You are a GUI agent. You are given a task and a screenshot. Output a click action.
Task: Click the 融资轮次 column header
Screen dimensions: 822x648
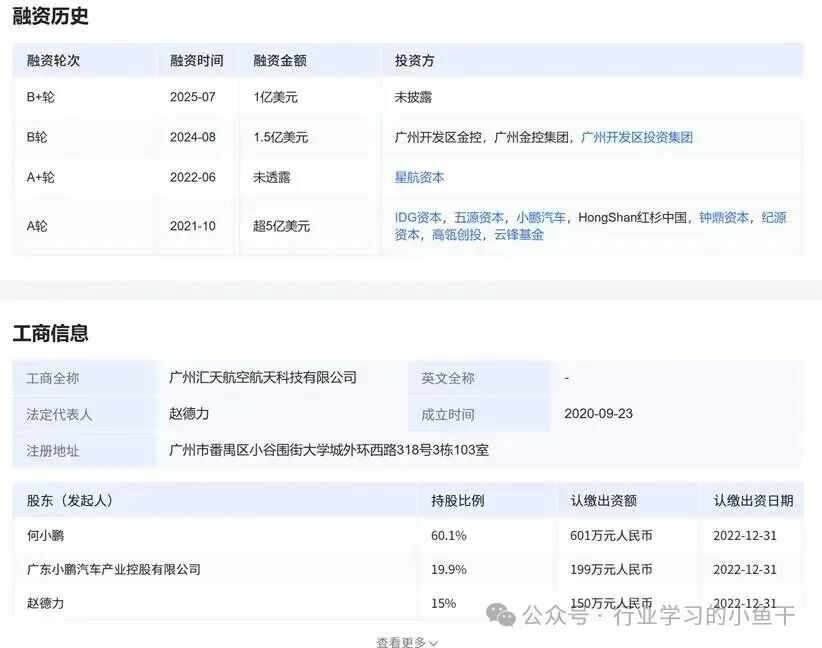click(x=53, y=60)
